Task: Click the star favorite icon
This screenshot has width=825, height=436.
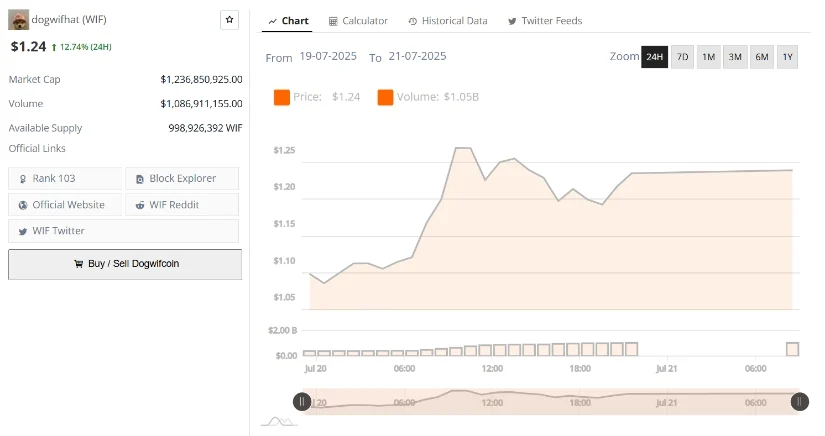Action: point(230,20)
